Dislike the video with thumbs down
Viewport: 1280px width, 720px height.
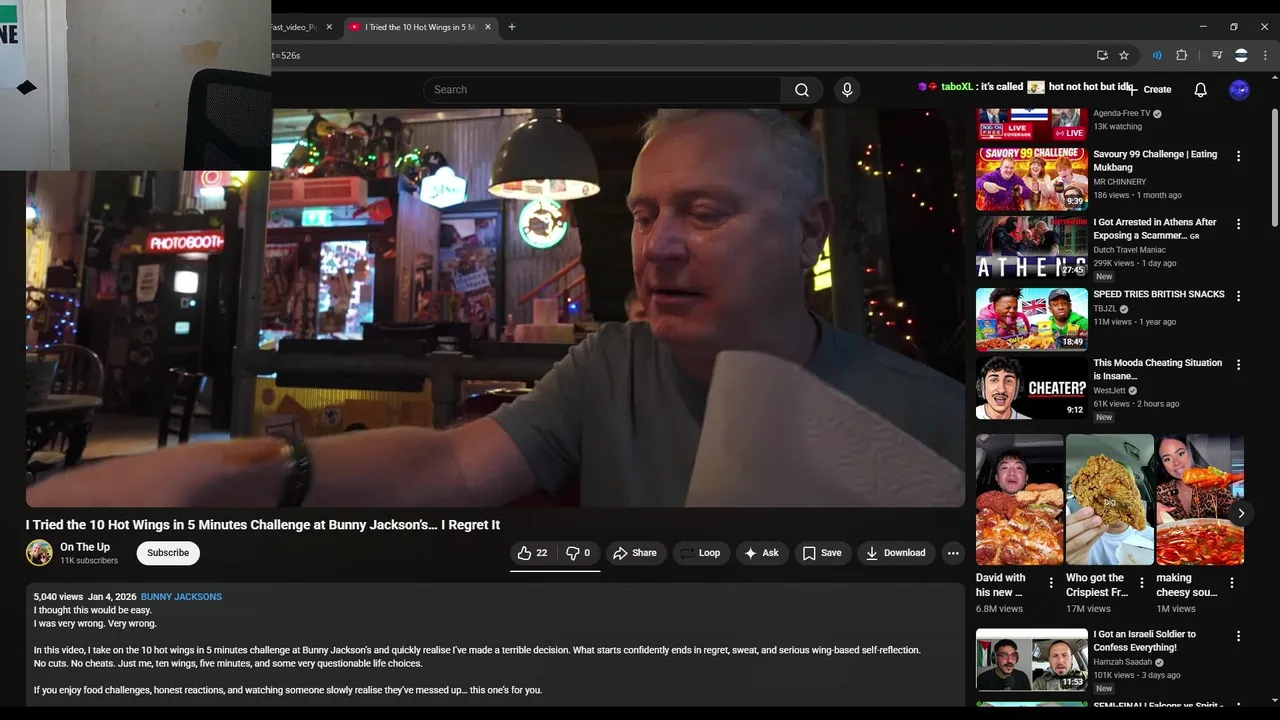pyautogui.click(x=578, y=553)
